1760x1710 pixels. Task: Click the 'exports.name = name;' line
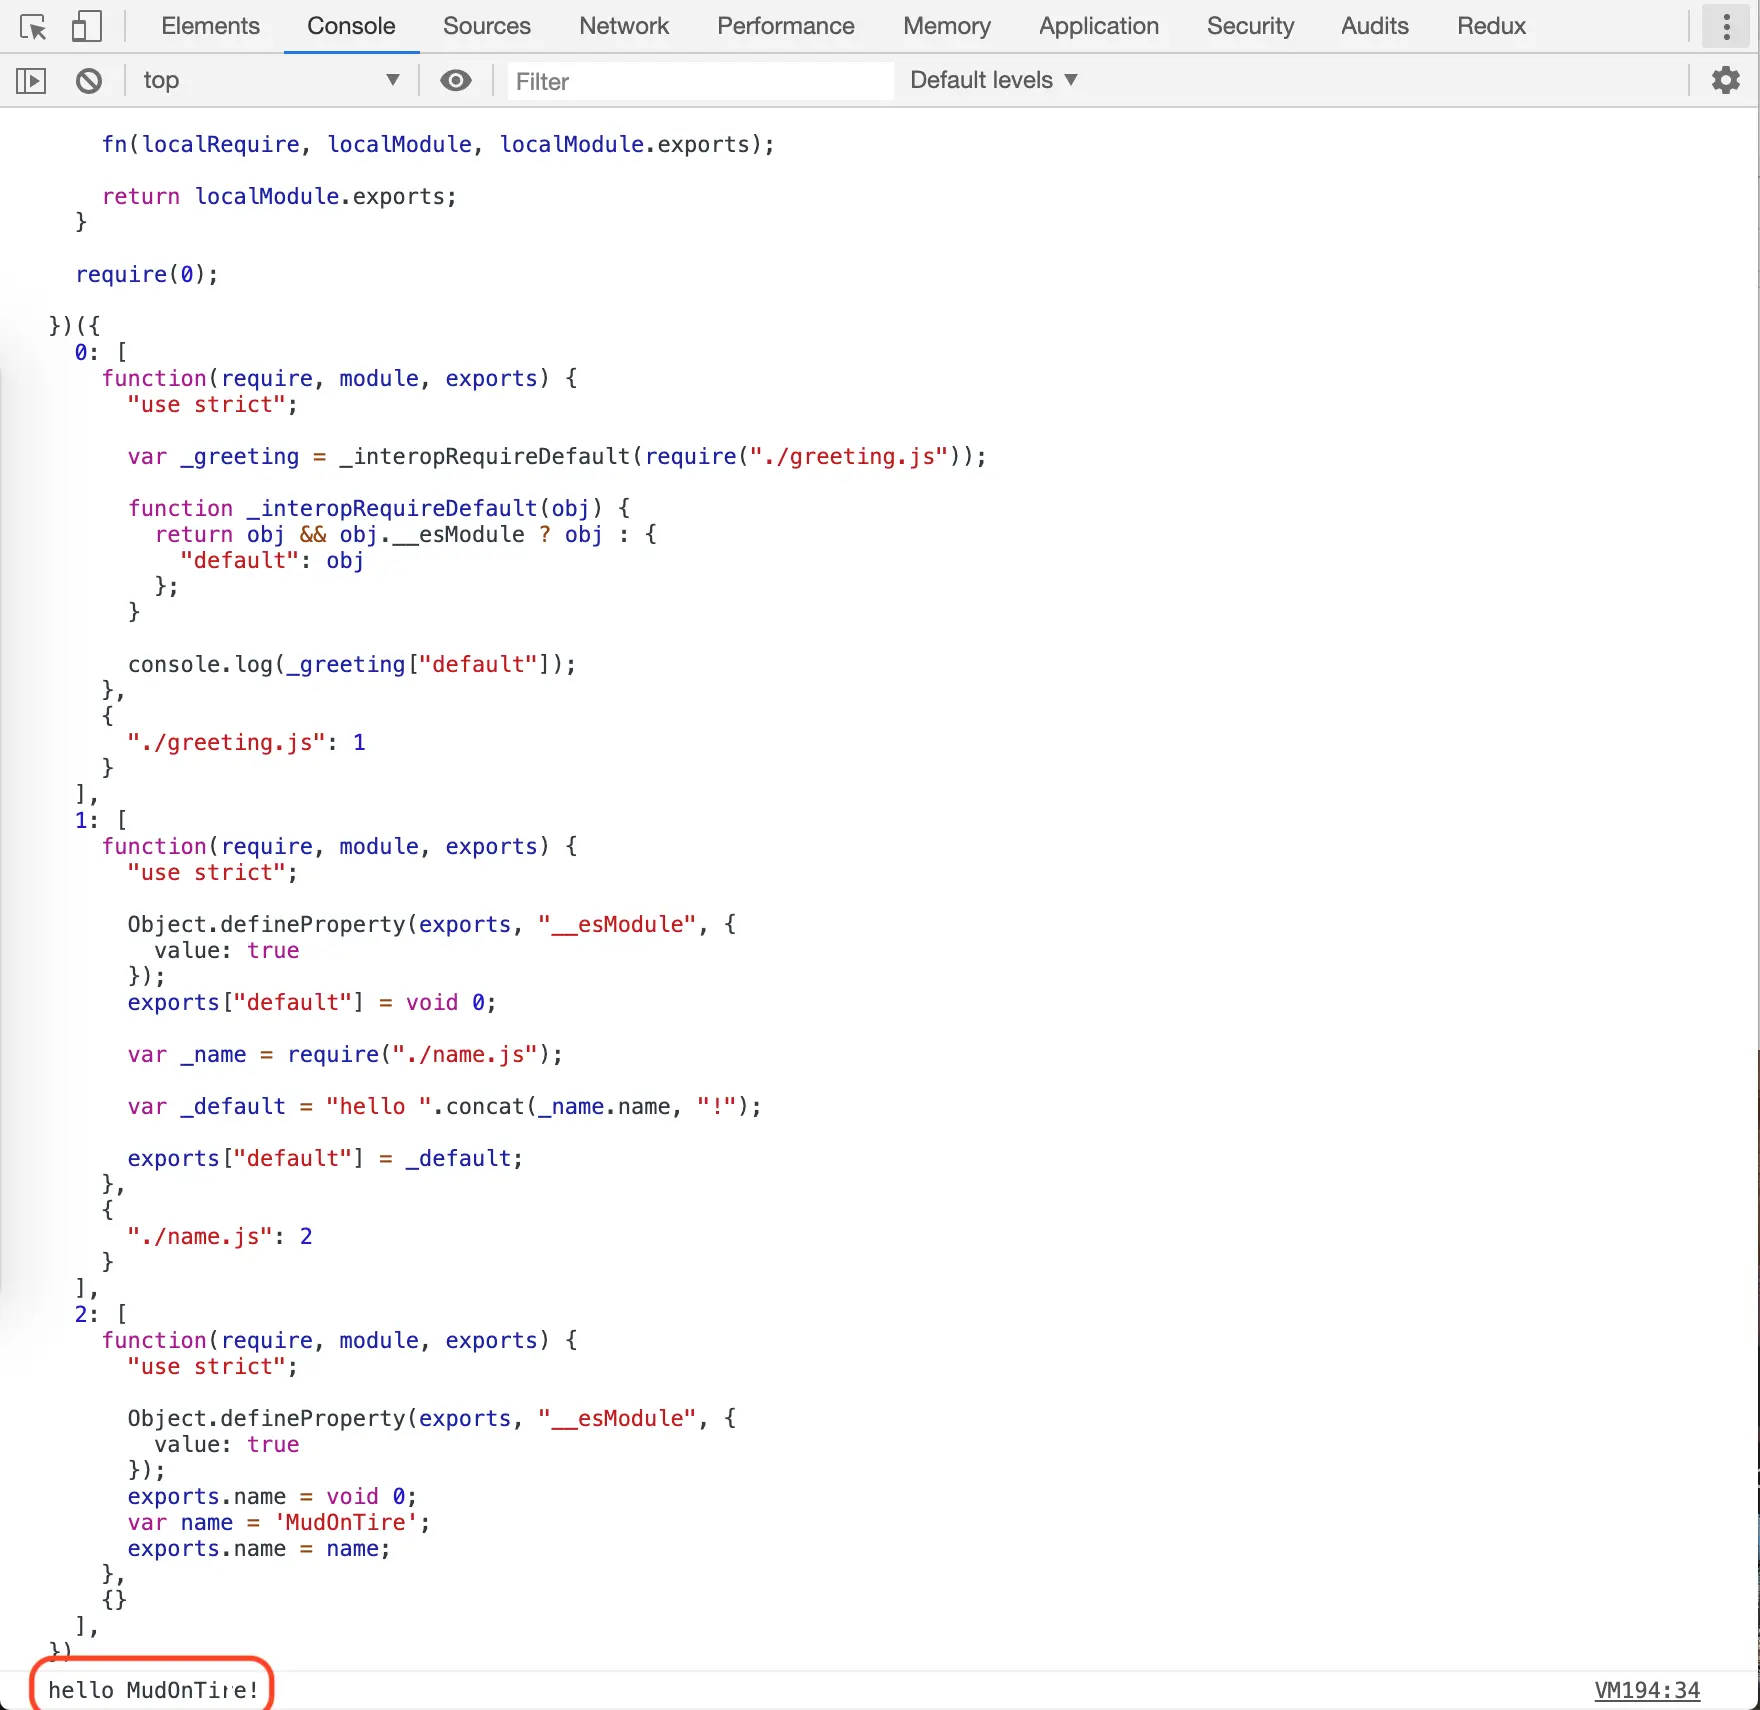pos(259,1548)
